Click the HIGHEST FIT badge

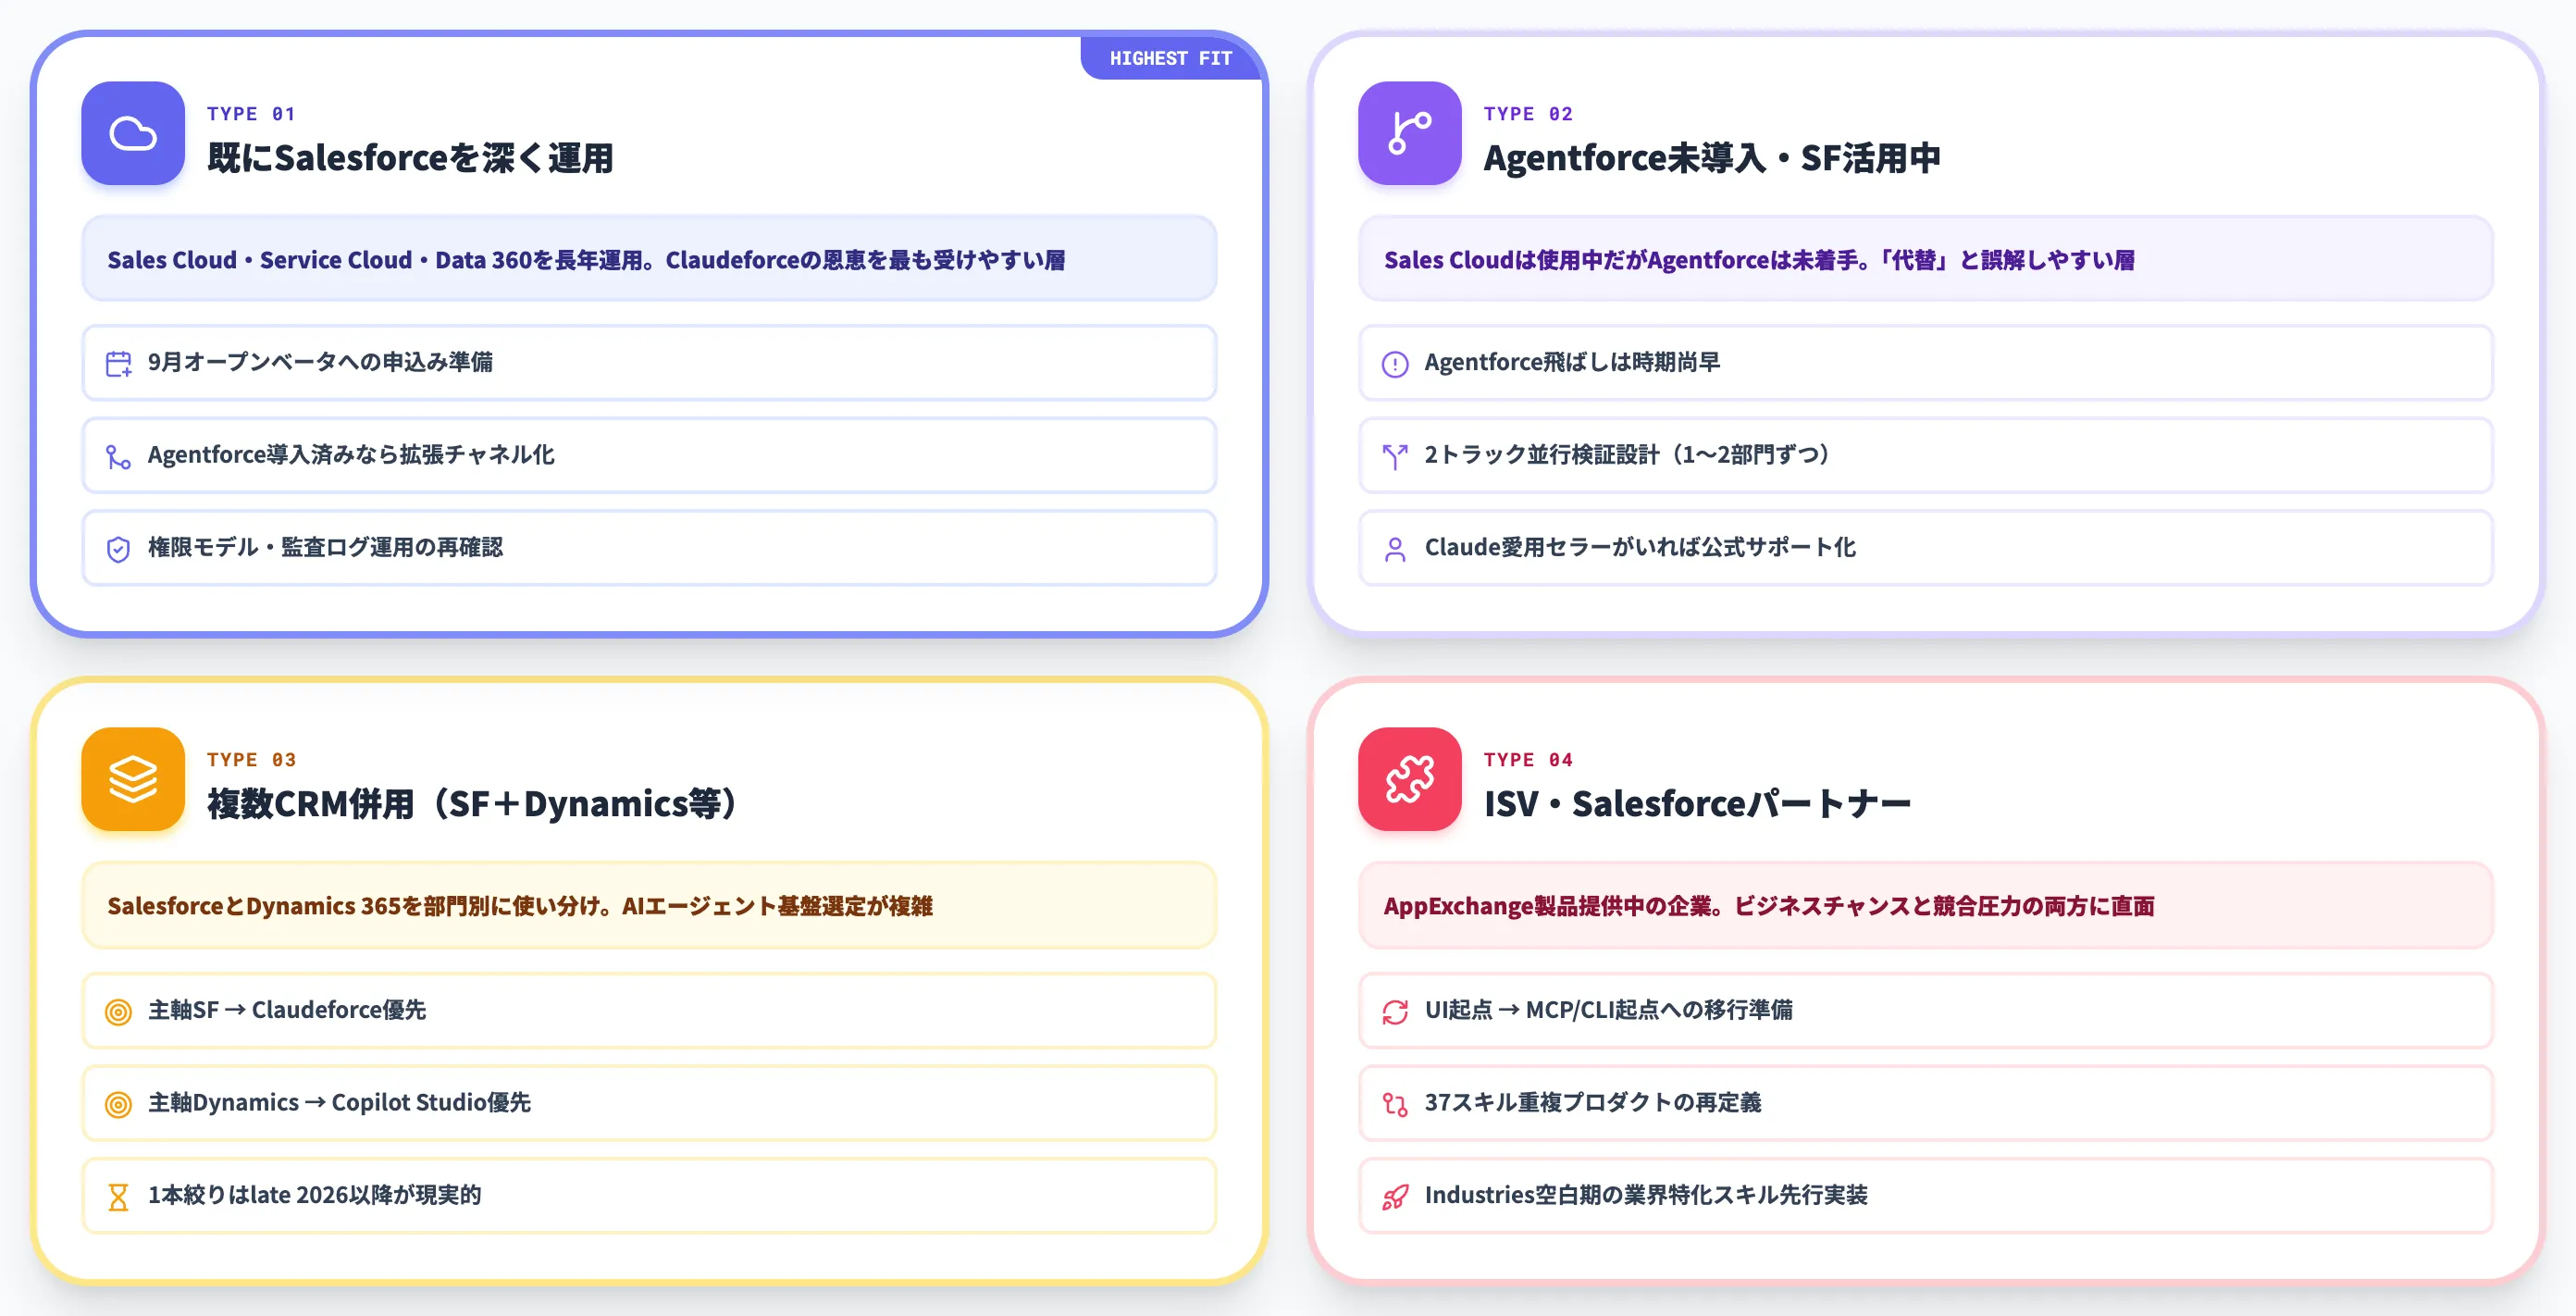tap(1170, 58)
